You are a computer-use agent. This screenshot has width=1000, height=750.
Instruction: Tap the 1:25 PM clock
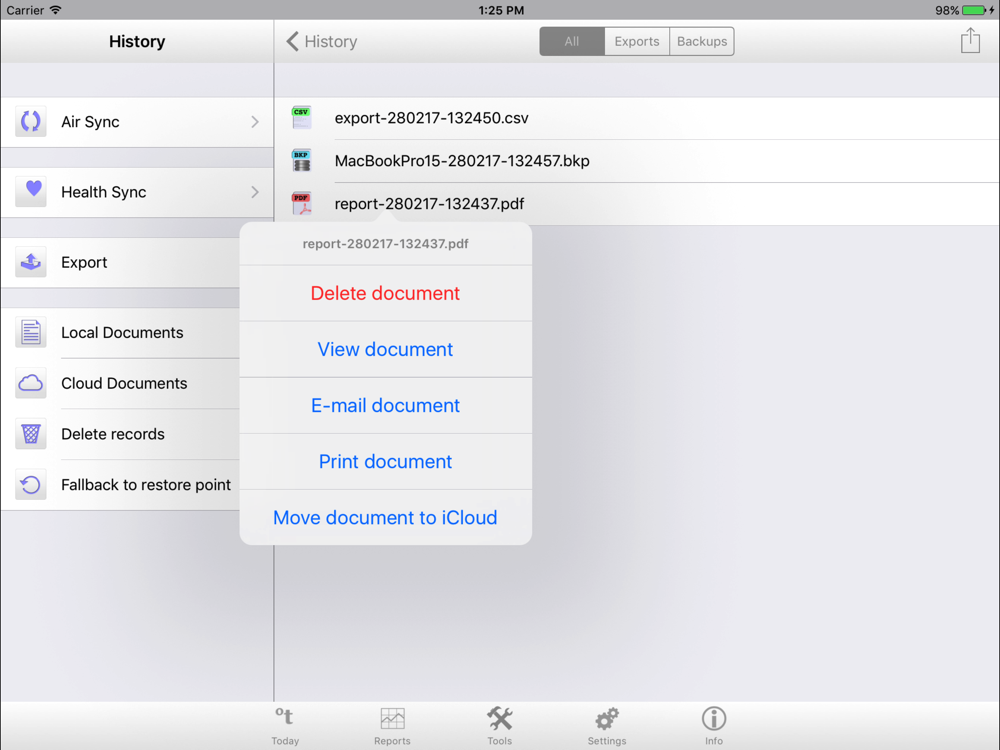tap(501, 10)
